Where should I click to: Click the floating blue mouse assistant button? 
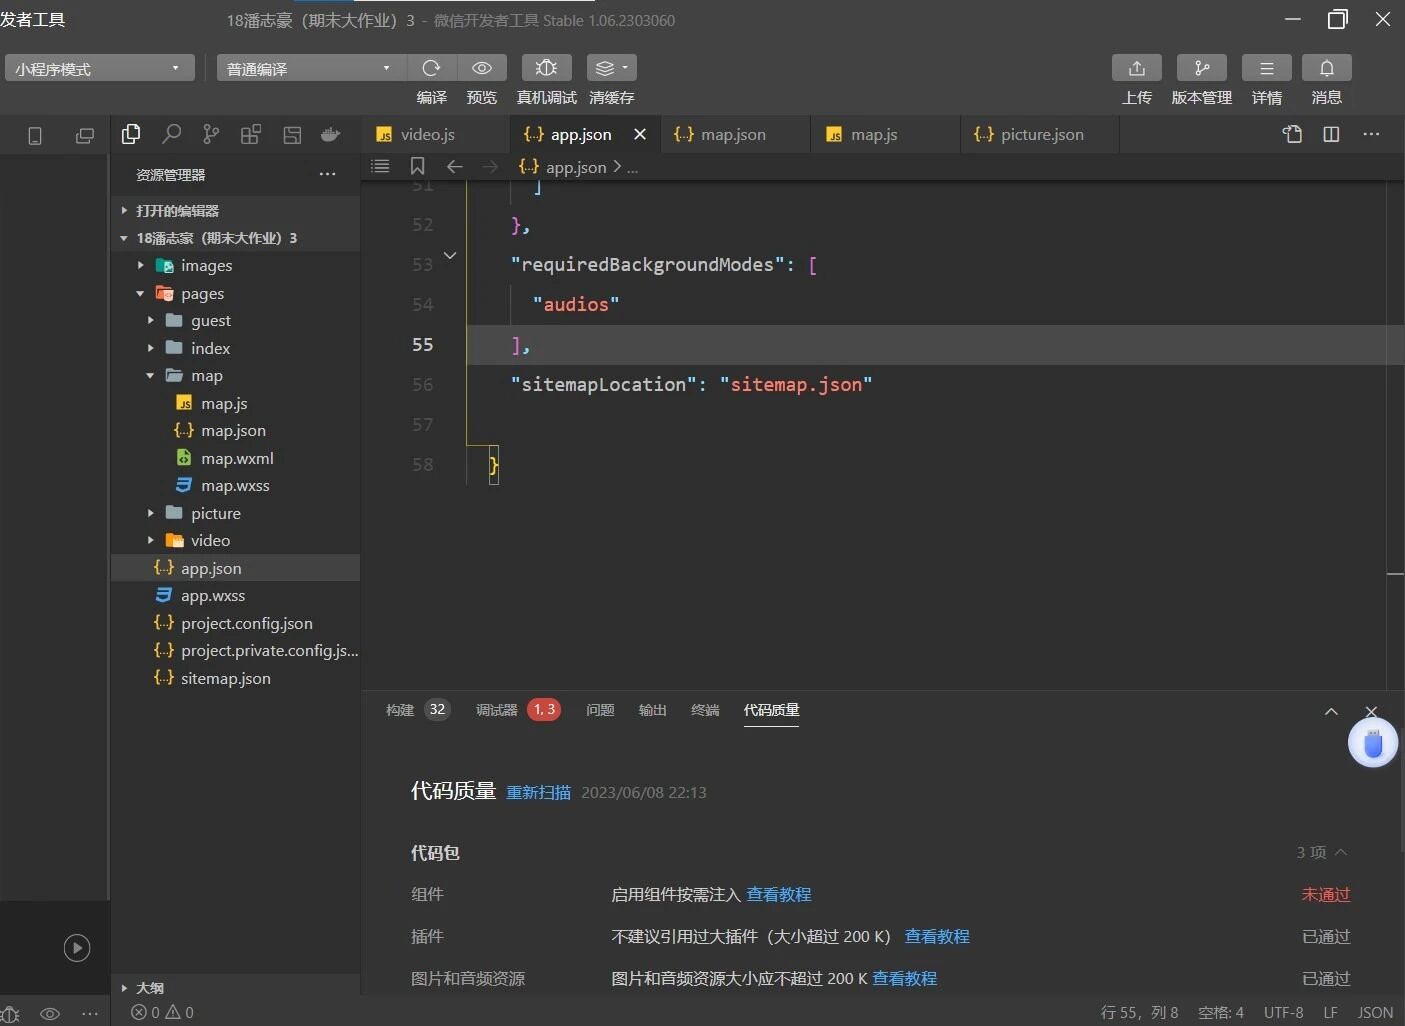(x=1373, y=744)
